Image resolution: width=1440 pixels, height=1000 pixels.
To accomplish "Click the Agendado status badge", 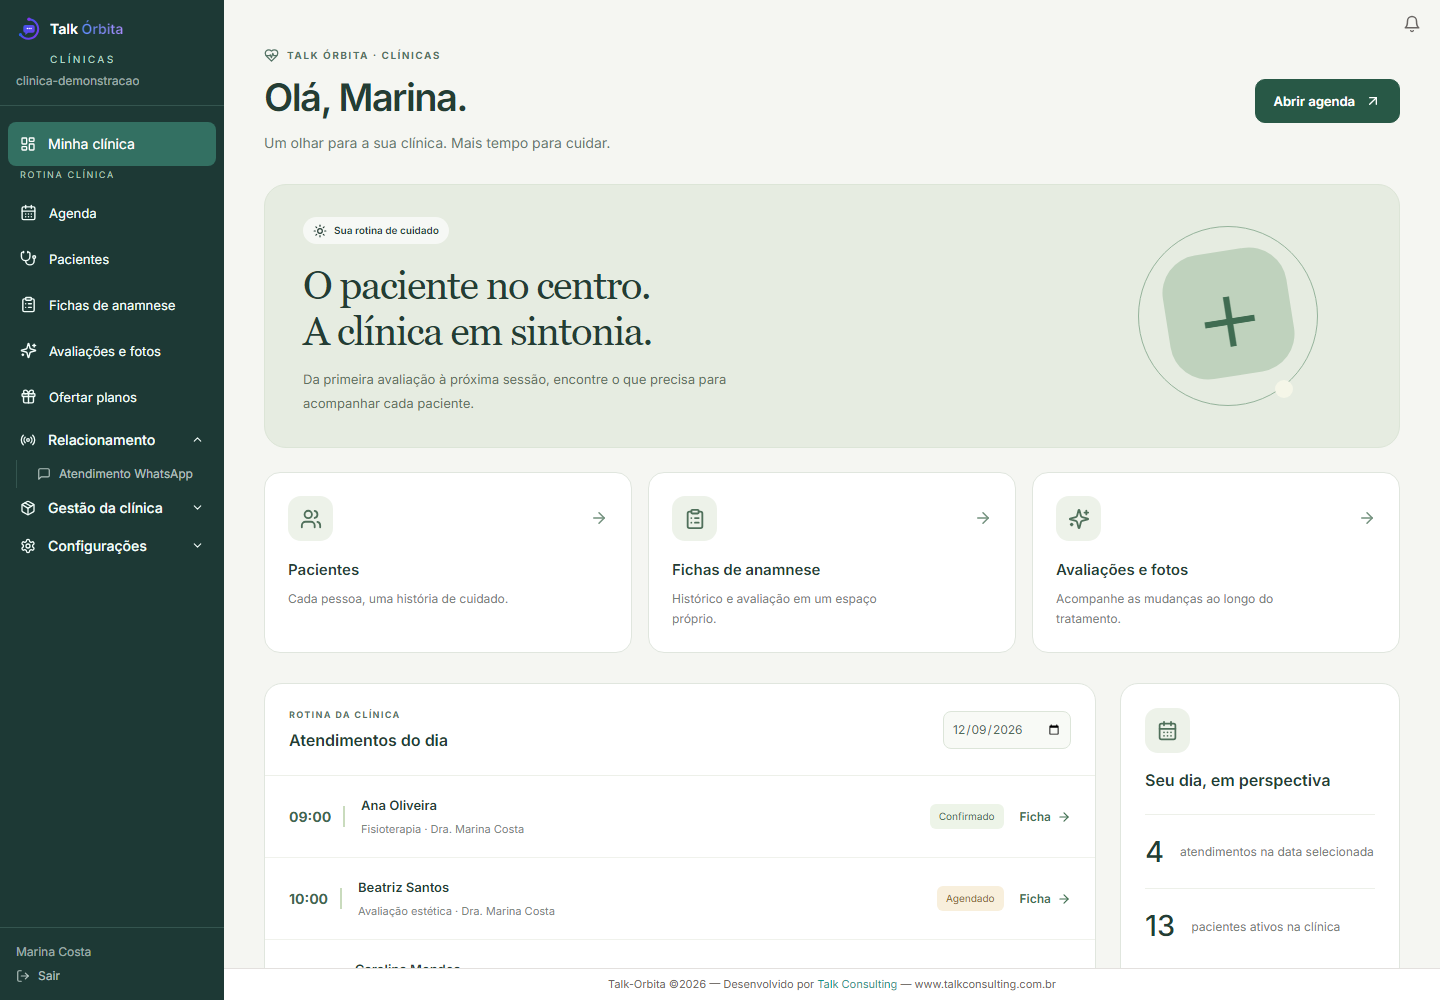I will 970,899.
